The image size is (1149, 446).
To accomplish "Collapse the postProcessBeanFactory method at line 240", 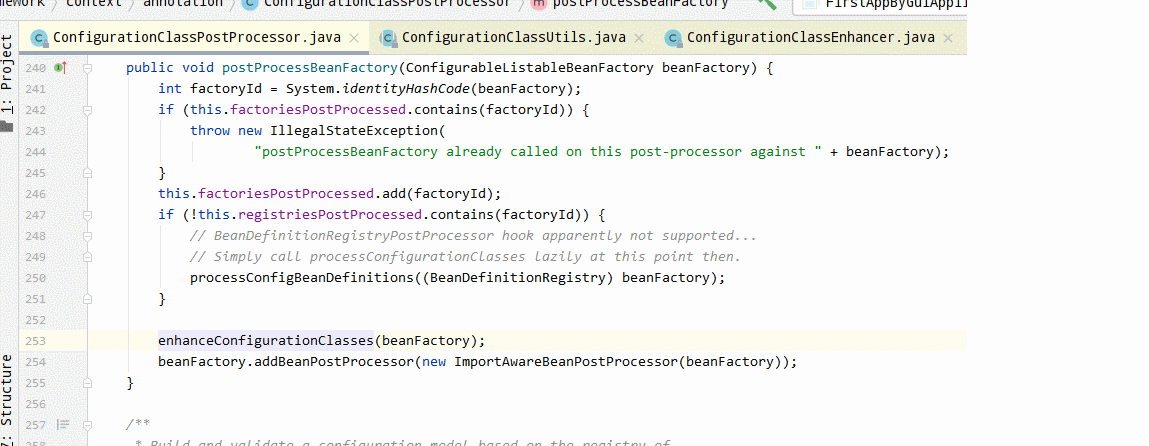I will [89, 68].
